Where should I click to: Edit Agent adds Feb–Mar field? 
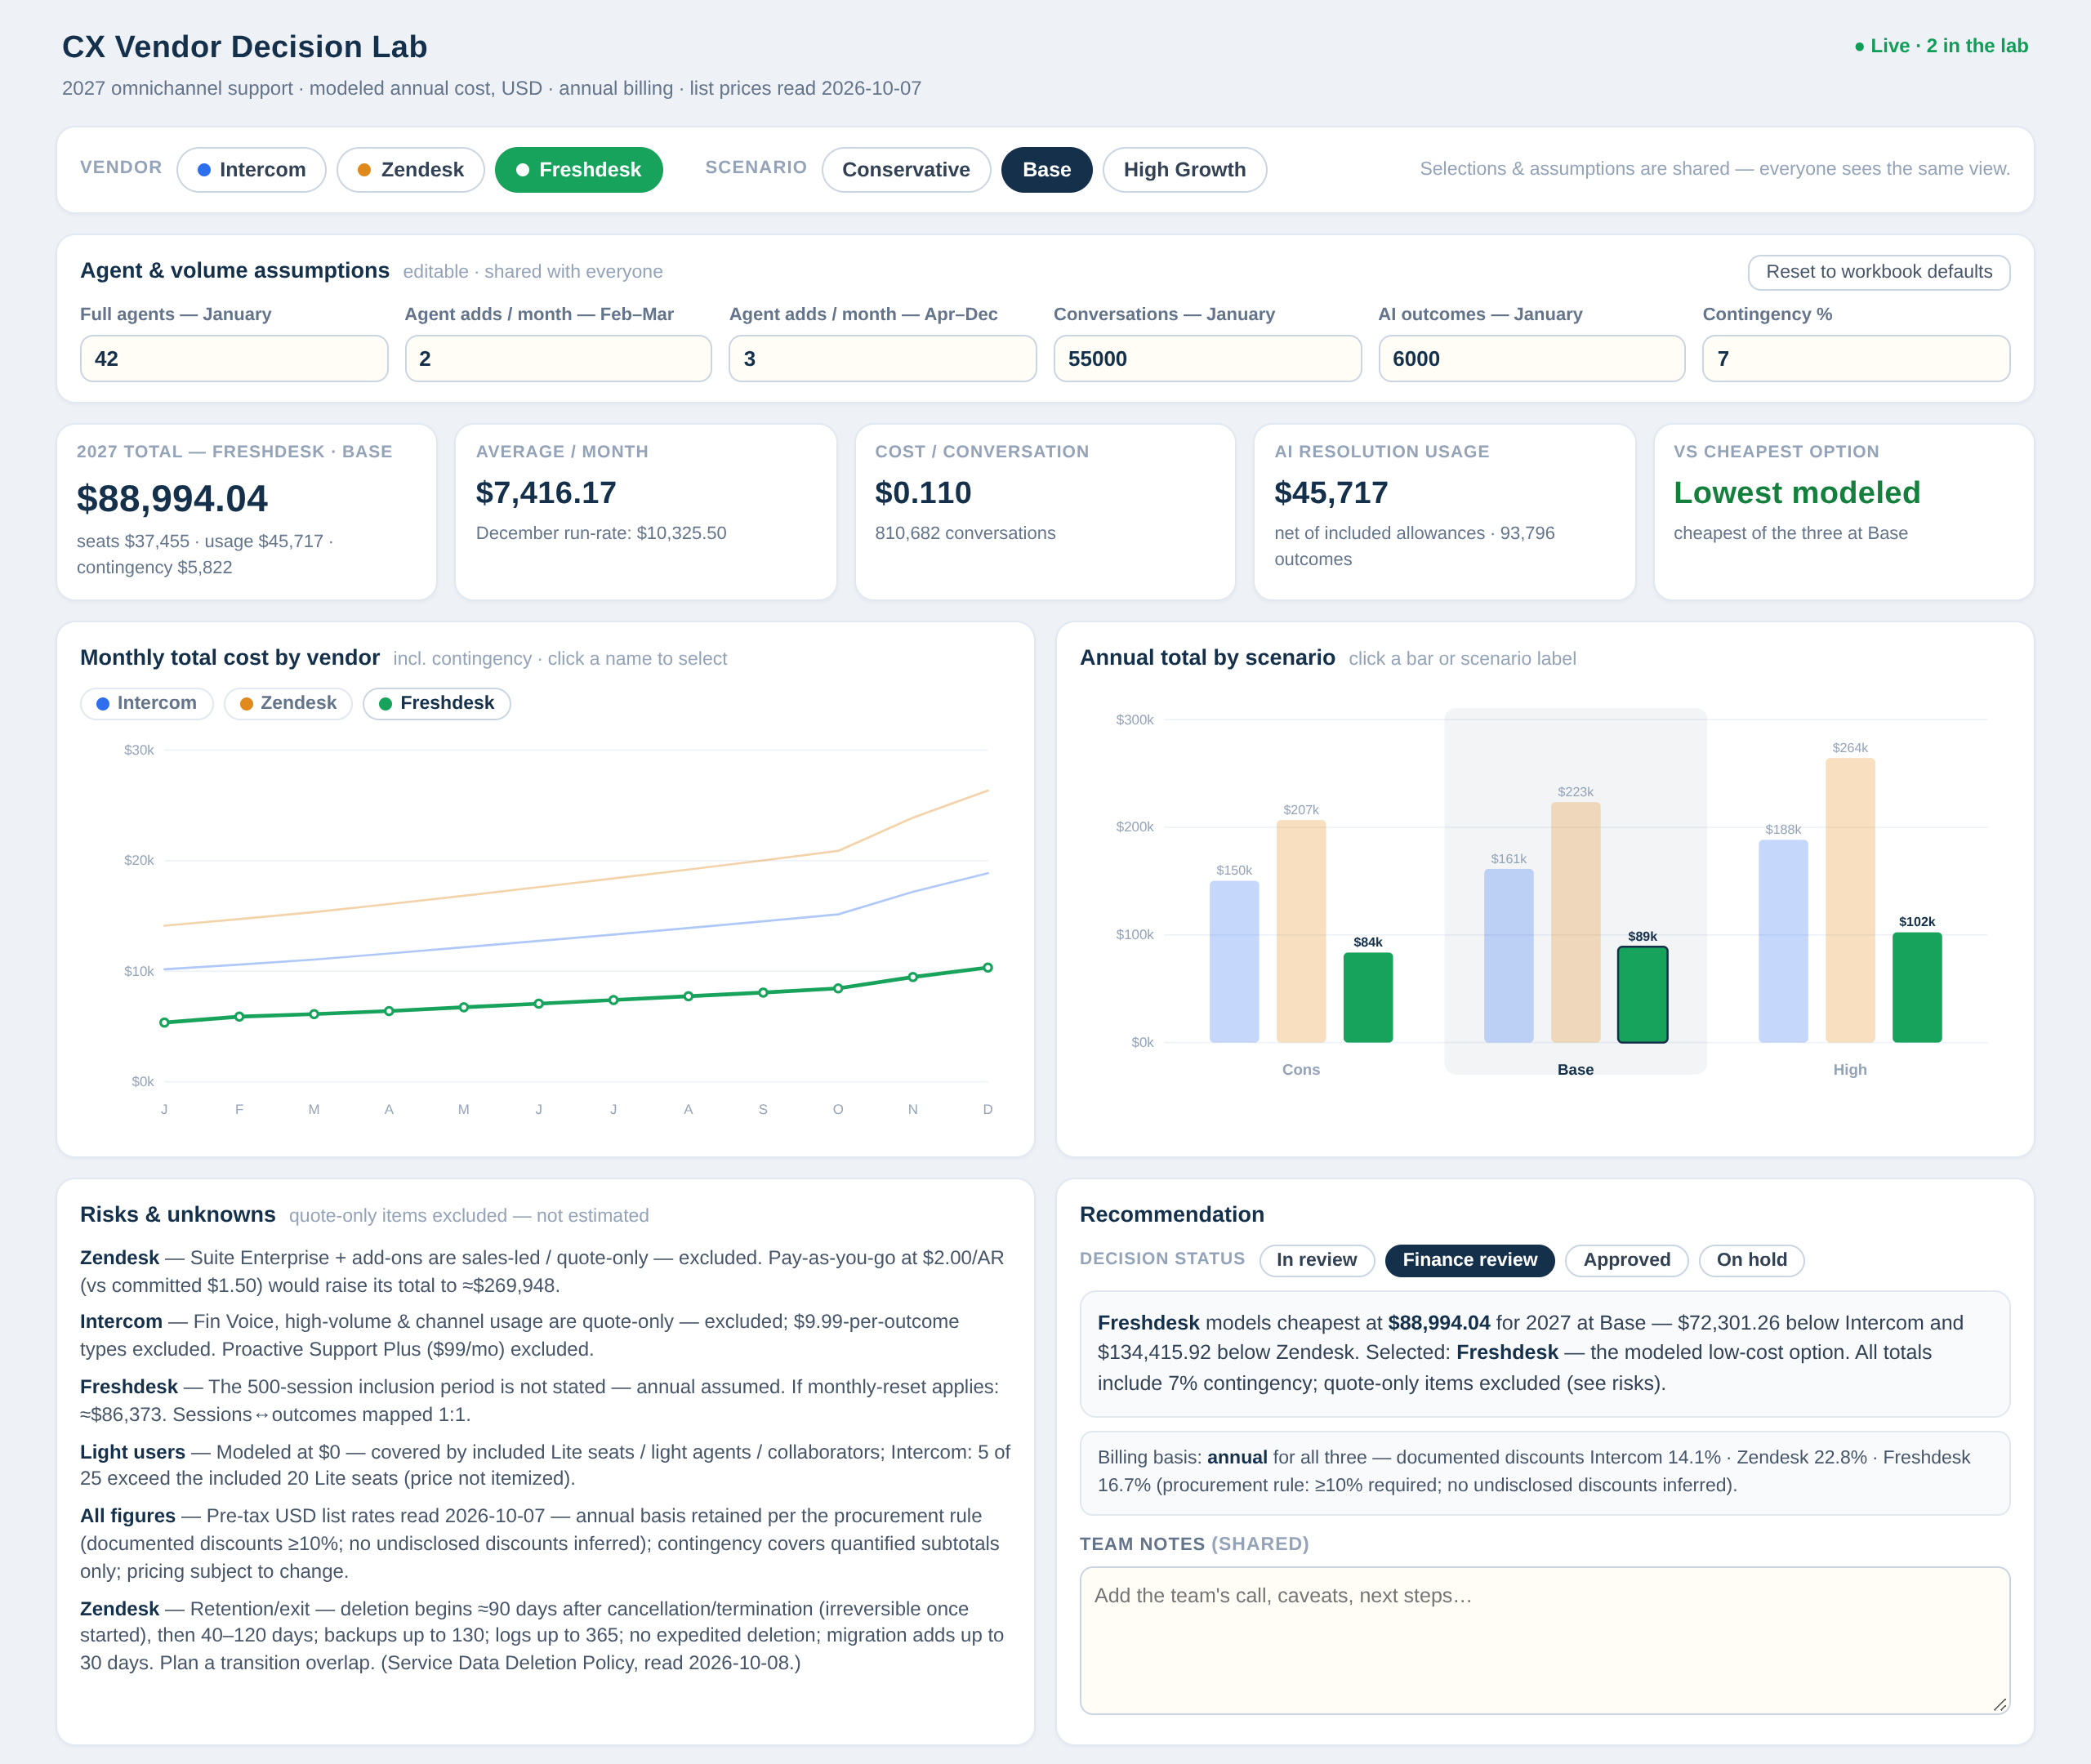558,358
